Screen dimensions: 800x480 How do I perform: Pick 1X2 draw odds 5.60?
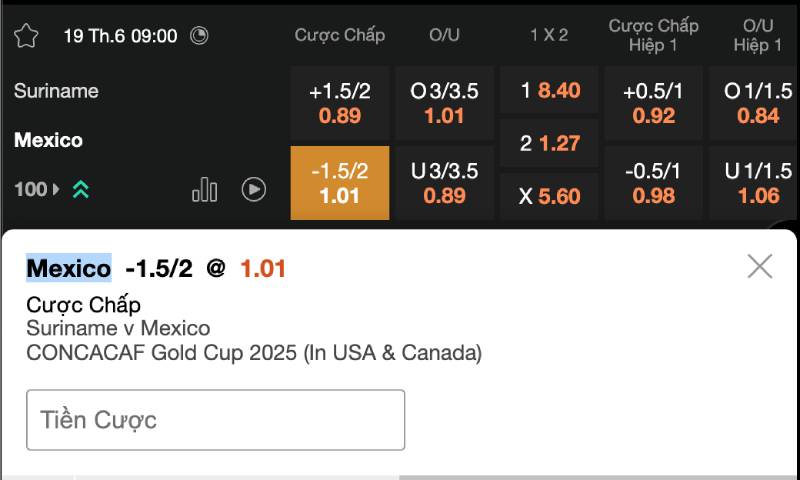click(549, 196)
